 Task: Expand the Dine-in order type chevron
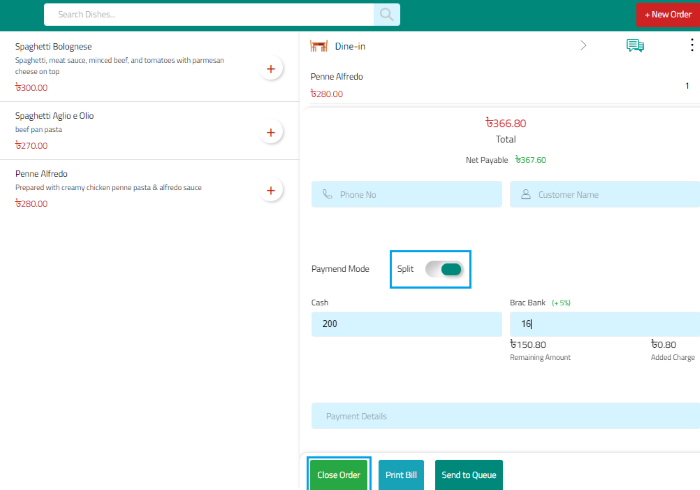click(x=583, y=45)
